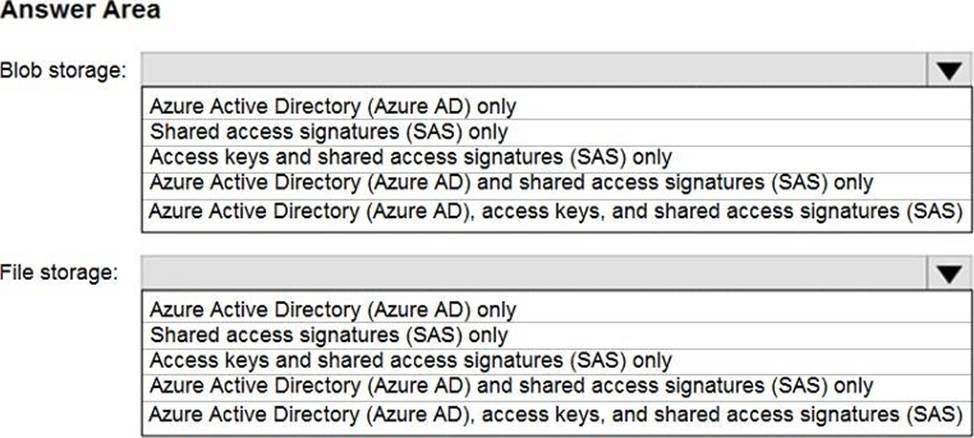974x438 pixels.
Task: Click the Answer Area heading
Action: pos(80,11)
